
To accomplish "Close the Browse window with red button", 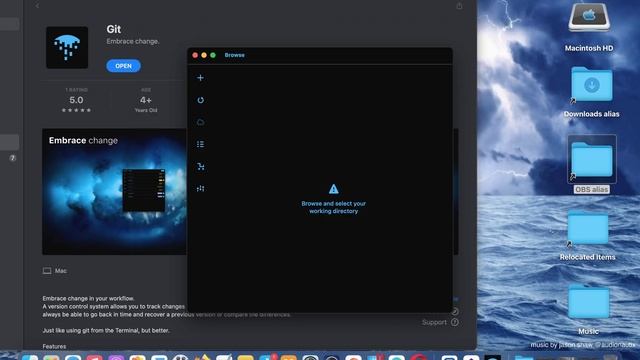I will pyautogui.click(x=195, y=55).
